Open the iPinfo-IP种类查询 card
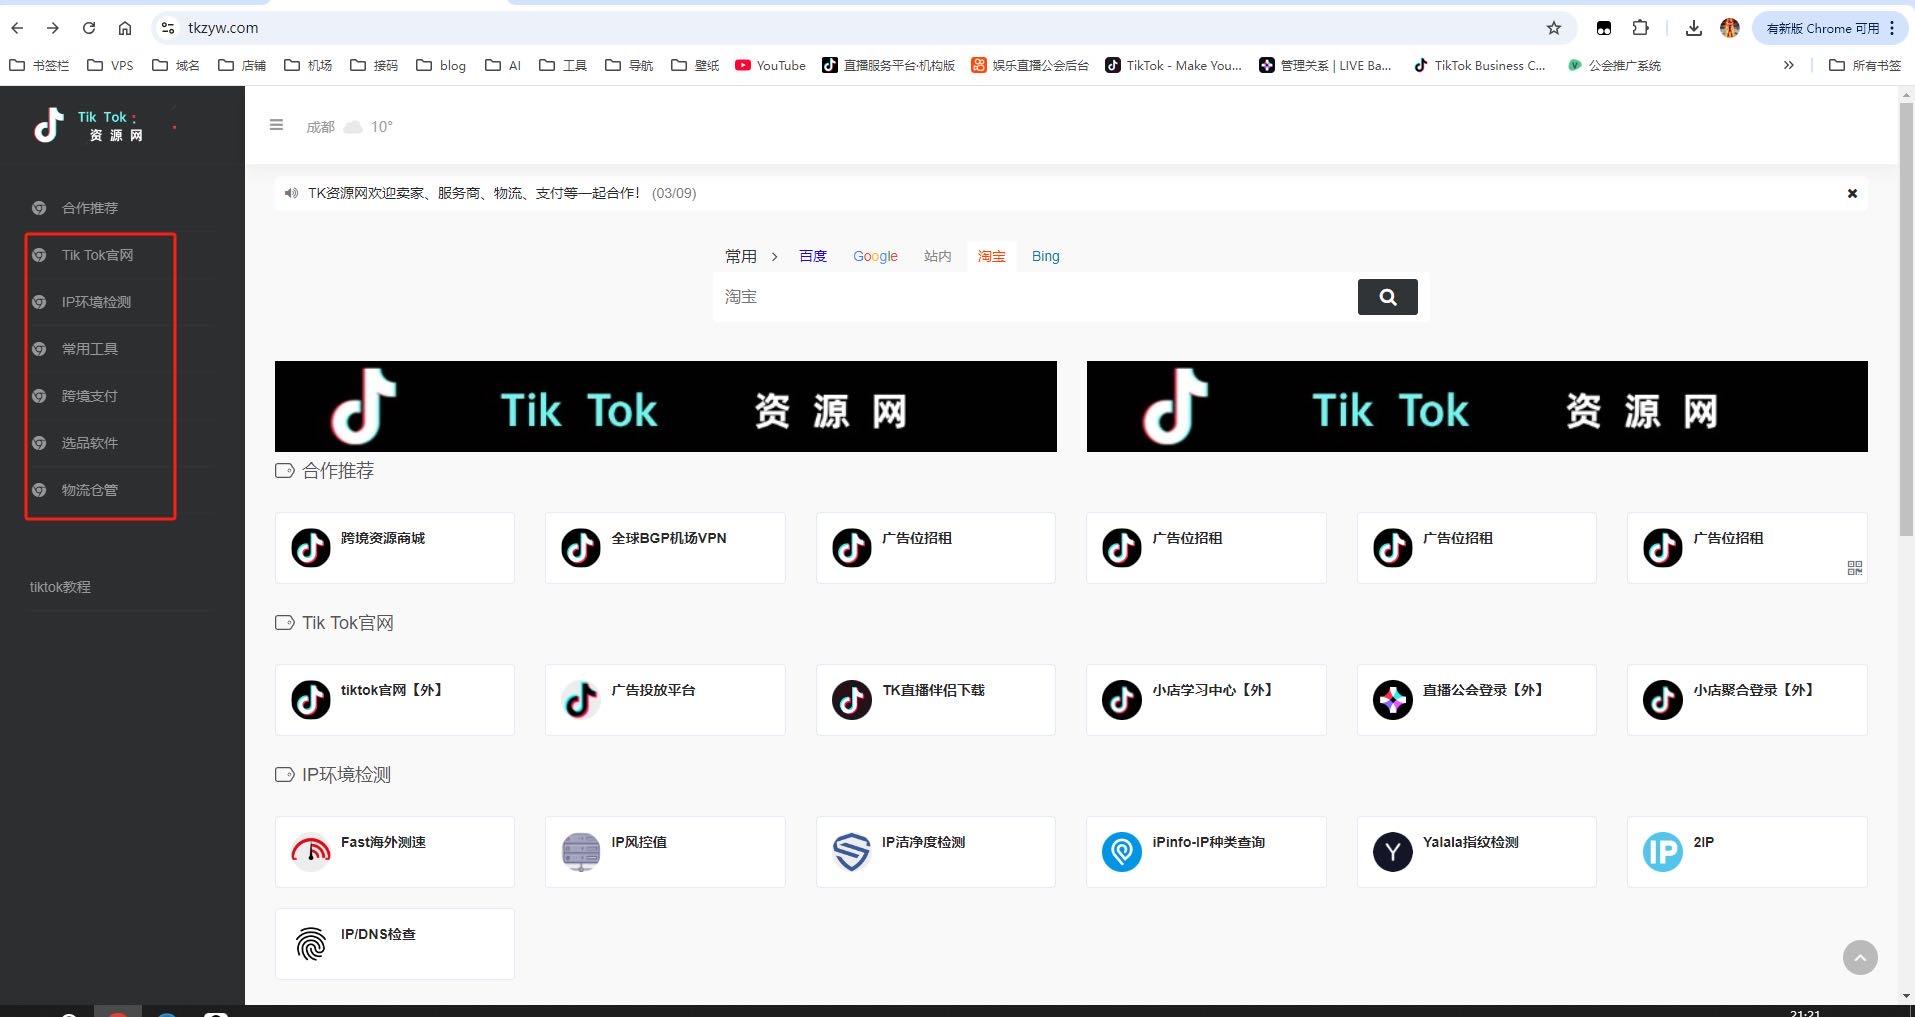 [1206, 852]
